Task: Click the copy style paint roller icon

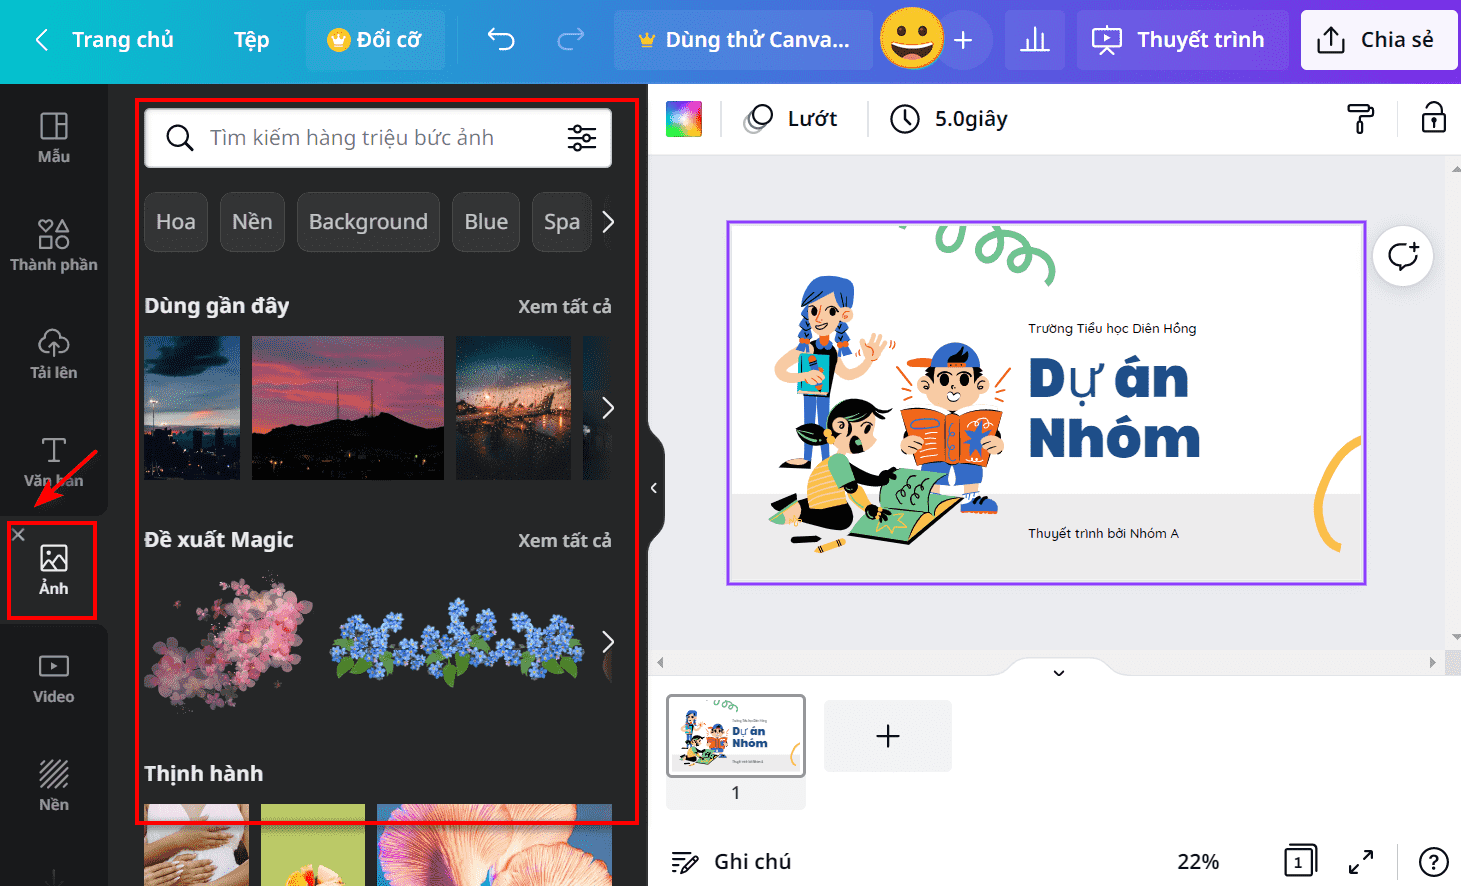Action: pyautogui.click(x=1360, y=118)
